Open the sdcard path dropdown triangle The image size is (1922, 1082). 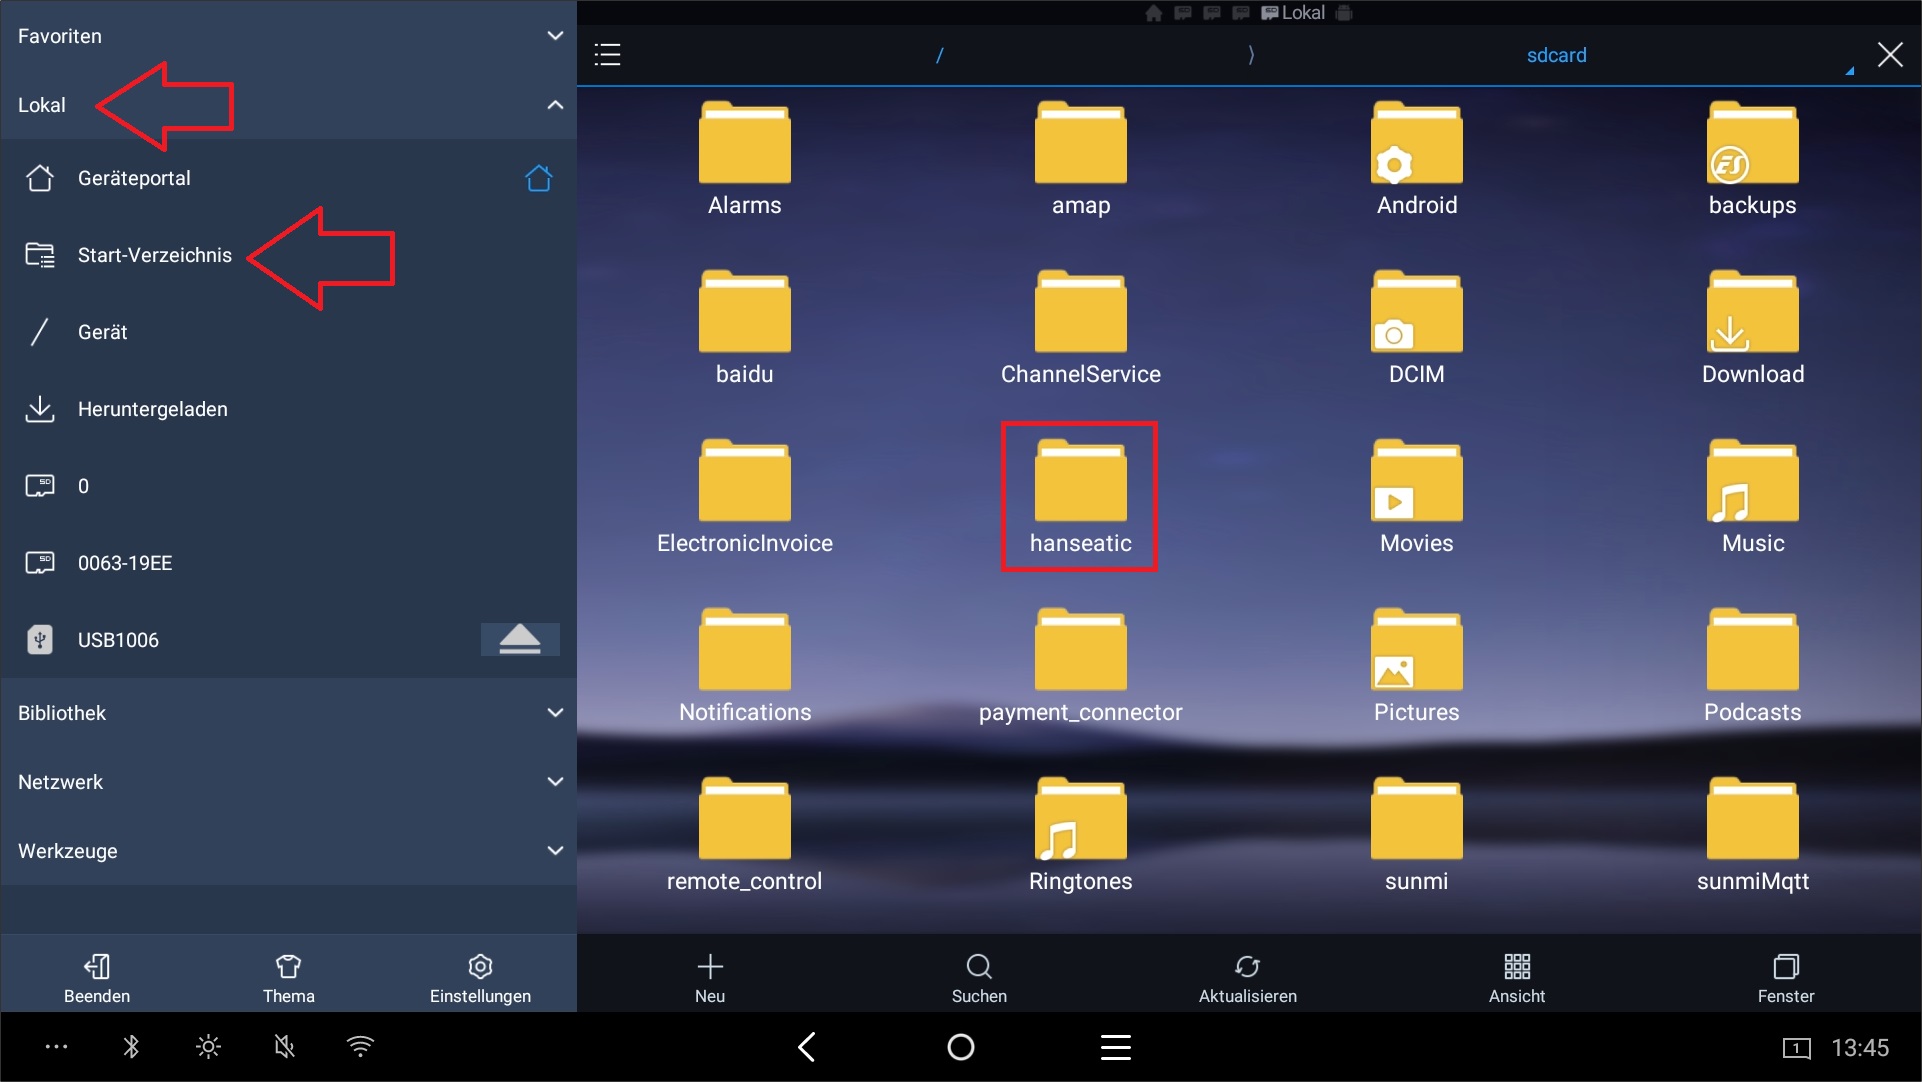tap(1850, 71)
